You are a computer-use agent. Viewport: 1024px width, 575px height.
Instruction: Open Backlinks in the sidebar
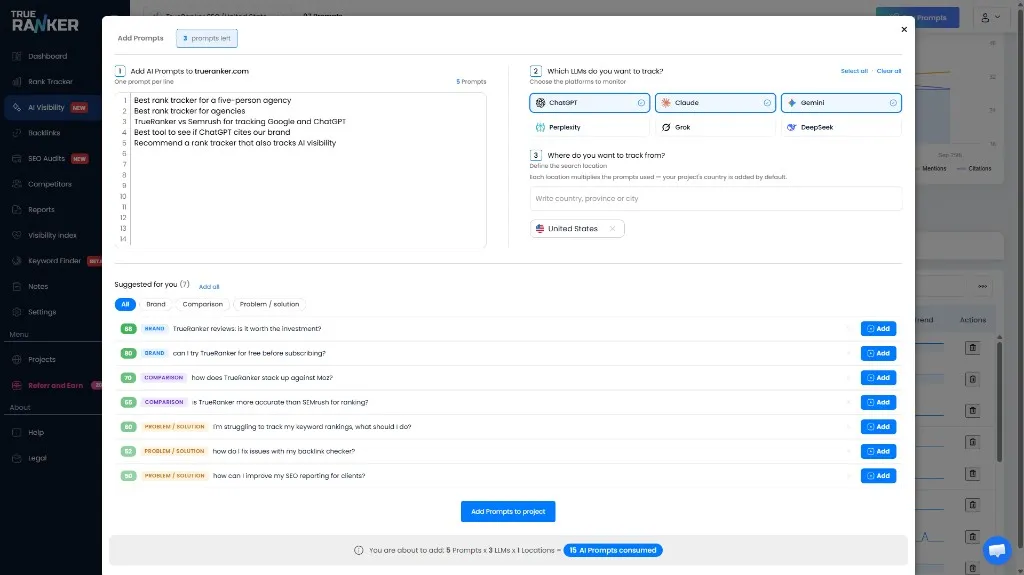coord(44,133)
